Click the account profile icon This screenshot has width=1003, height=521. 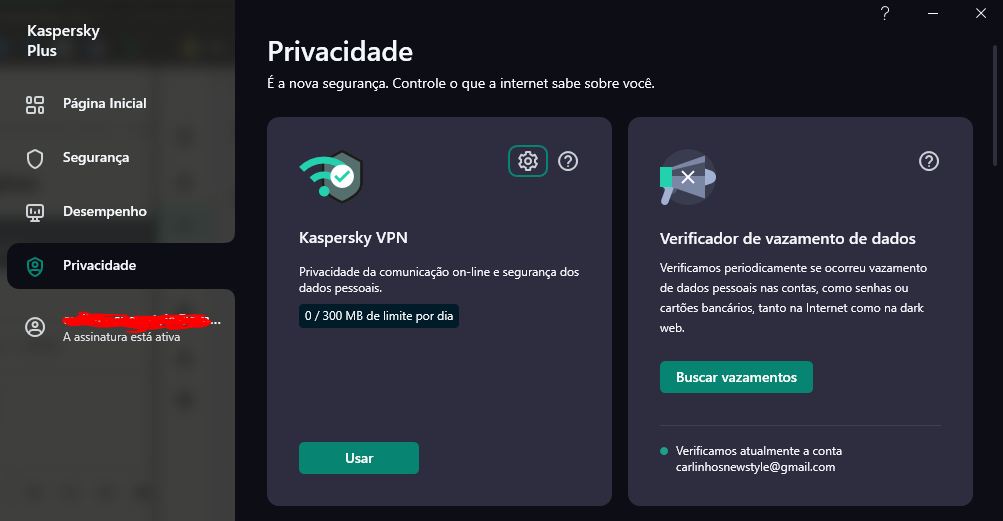click(x=35, y=328)
